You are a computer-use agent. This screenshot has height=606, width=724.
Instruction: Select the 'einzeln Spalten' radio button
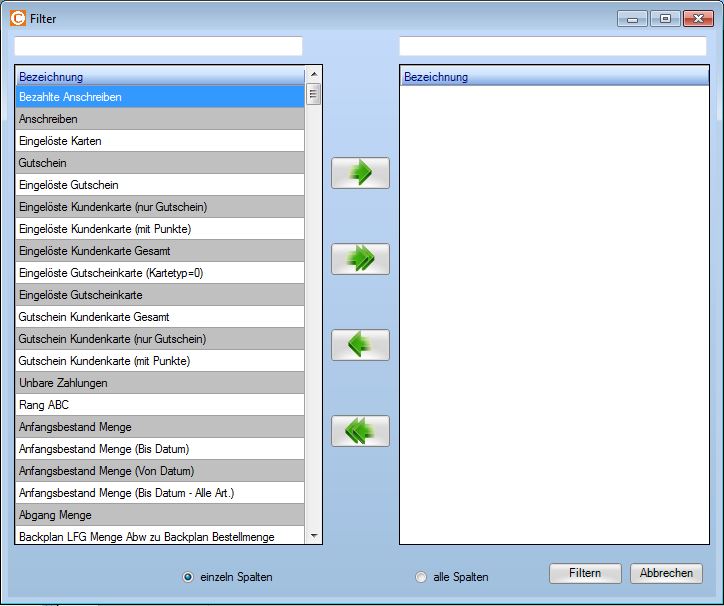188,577
